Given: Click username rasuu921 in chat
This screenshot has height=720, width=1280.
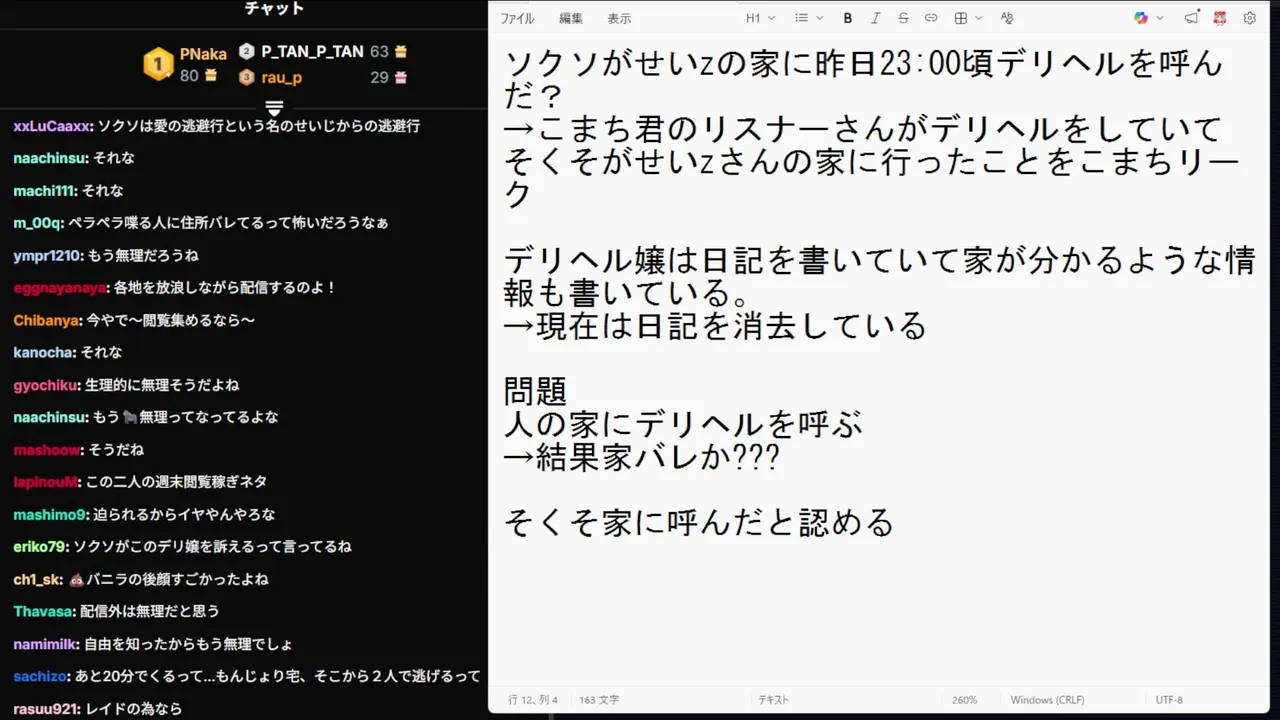Looking at the screenshot, I should (x=45, y=709).
